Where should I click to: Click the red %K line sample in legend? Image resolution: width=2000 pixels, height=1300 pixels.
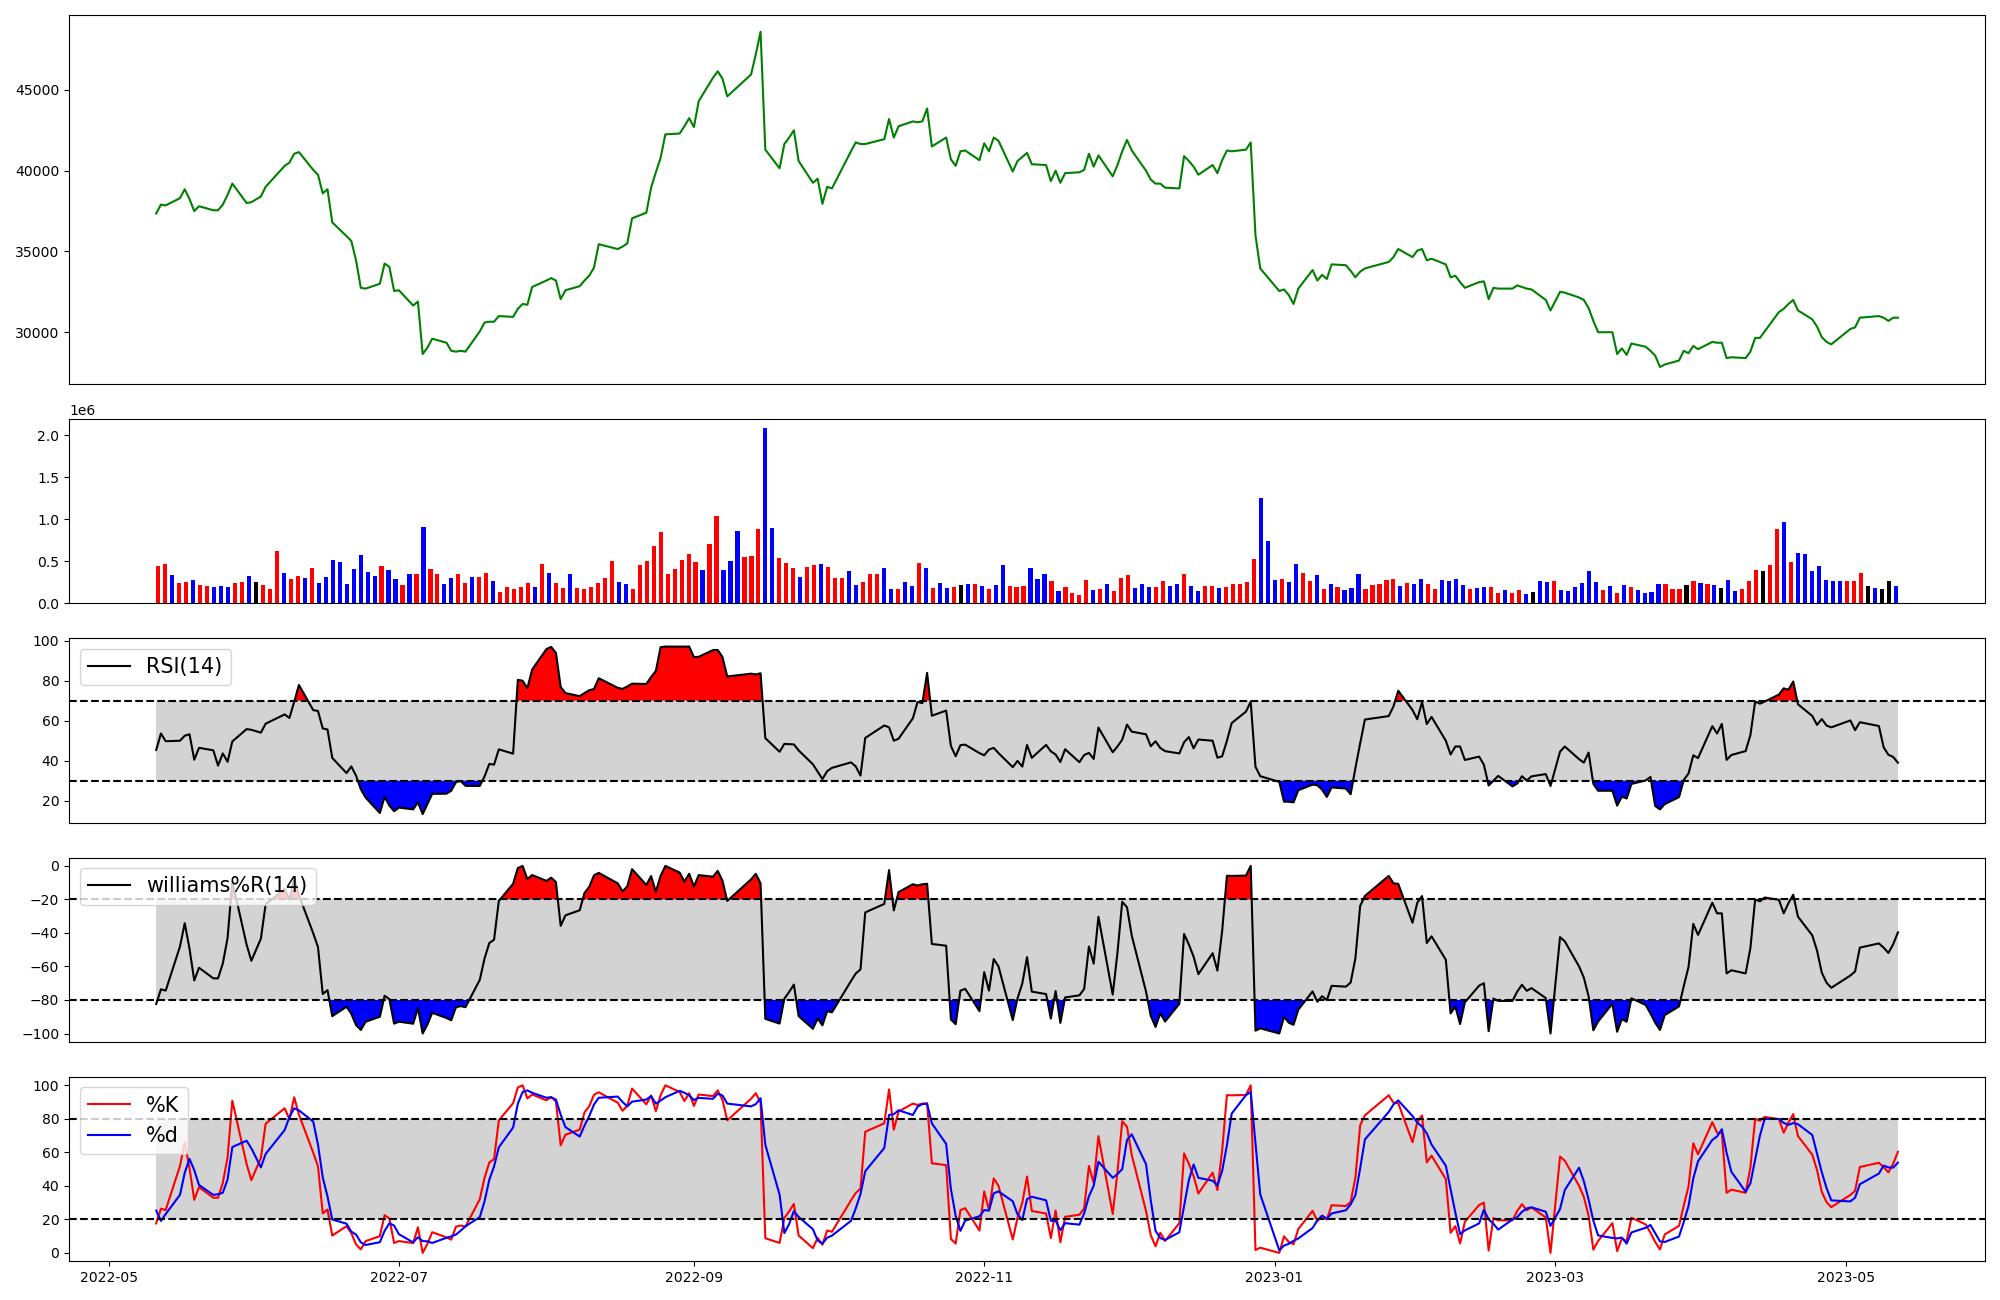click(x=109, y=1105)
